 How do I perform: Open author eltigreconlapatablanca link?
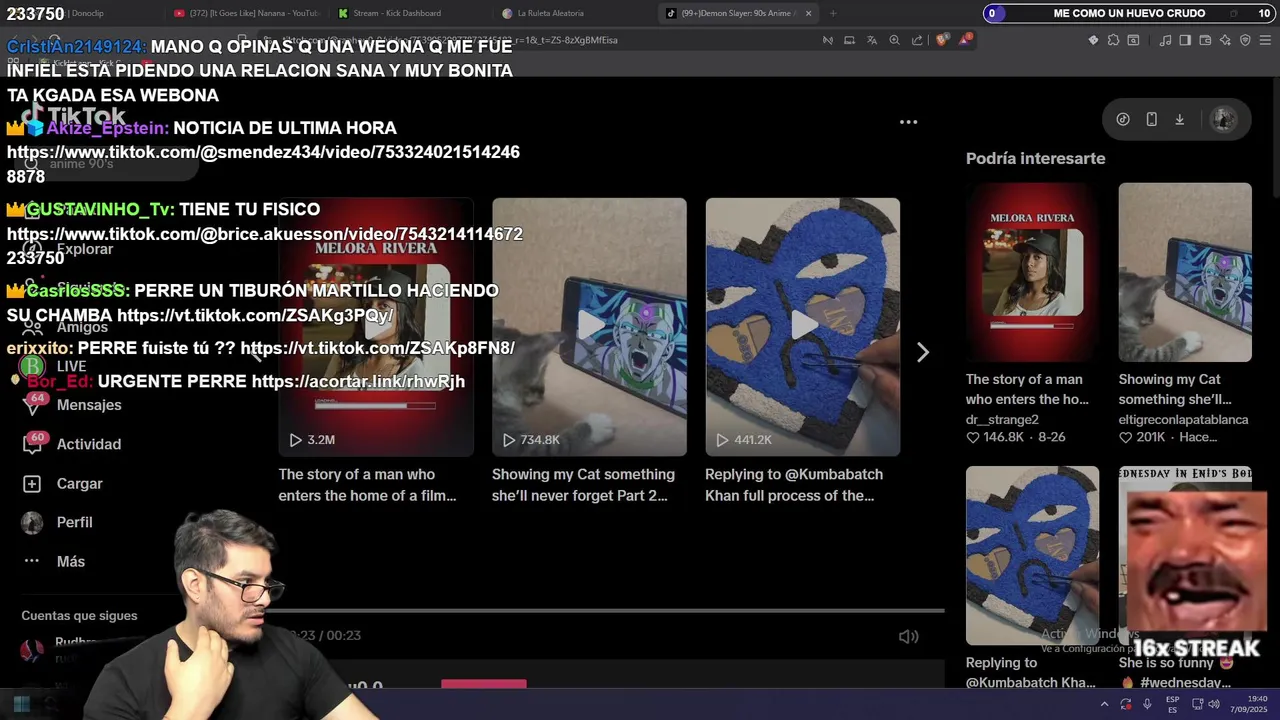tap(1183, 420)
